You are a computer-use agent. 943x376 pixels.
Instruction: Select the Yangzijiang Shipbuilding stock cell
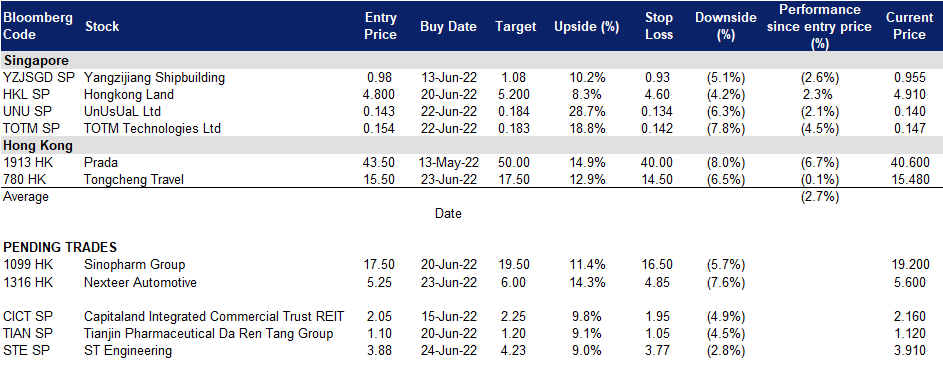tap(155, 78)
